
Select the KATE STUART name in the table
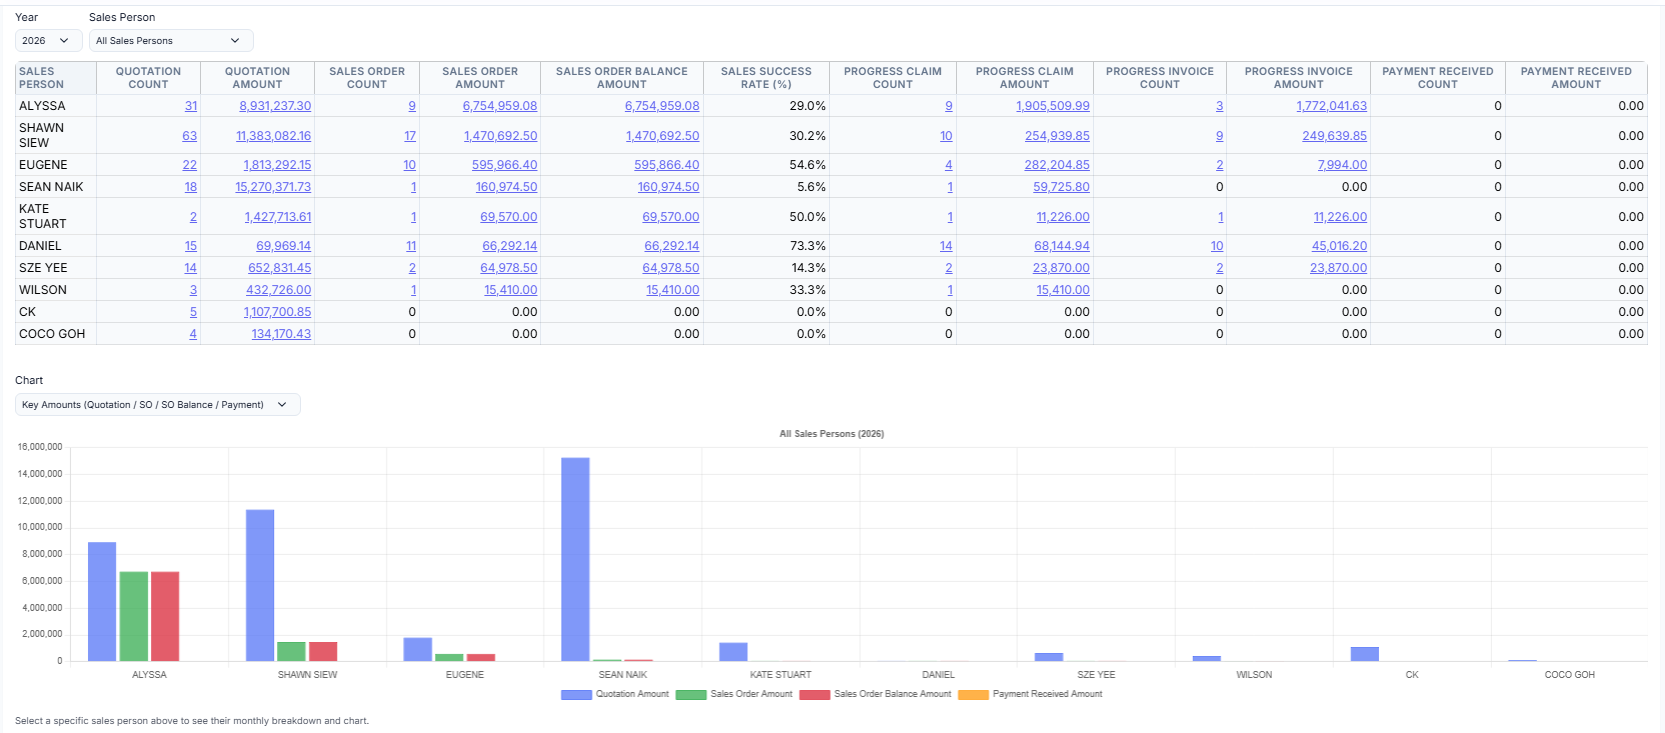tap(42, 217)
